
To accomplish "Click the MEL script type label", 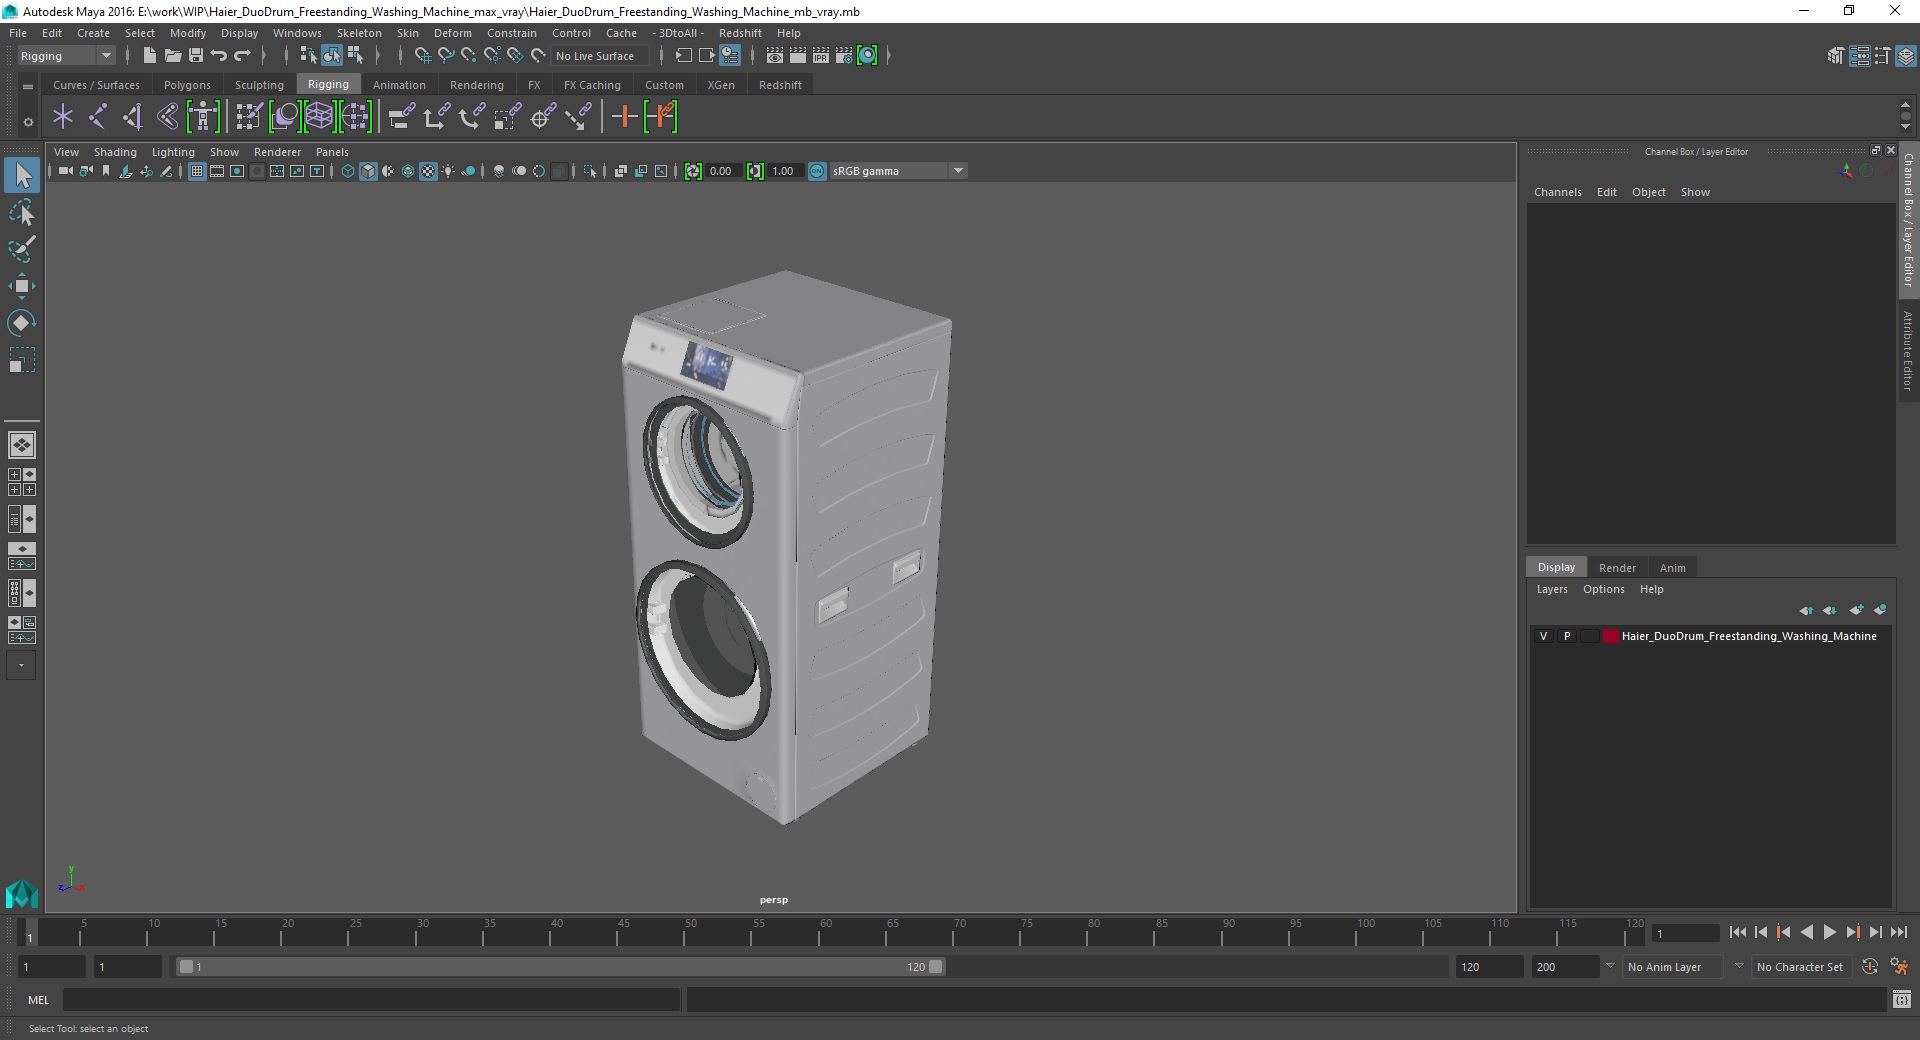I will (38, 1000).
